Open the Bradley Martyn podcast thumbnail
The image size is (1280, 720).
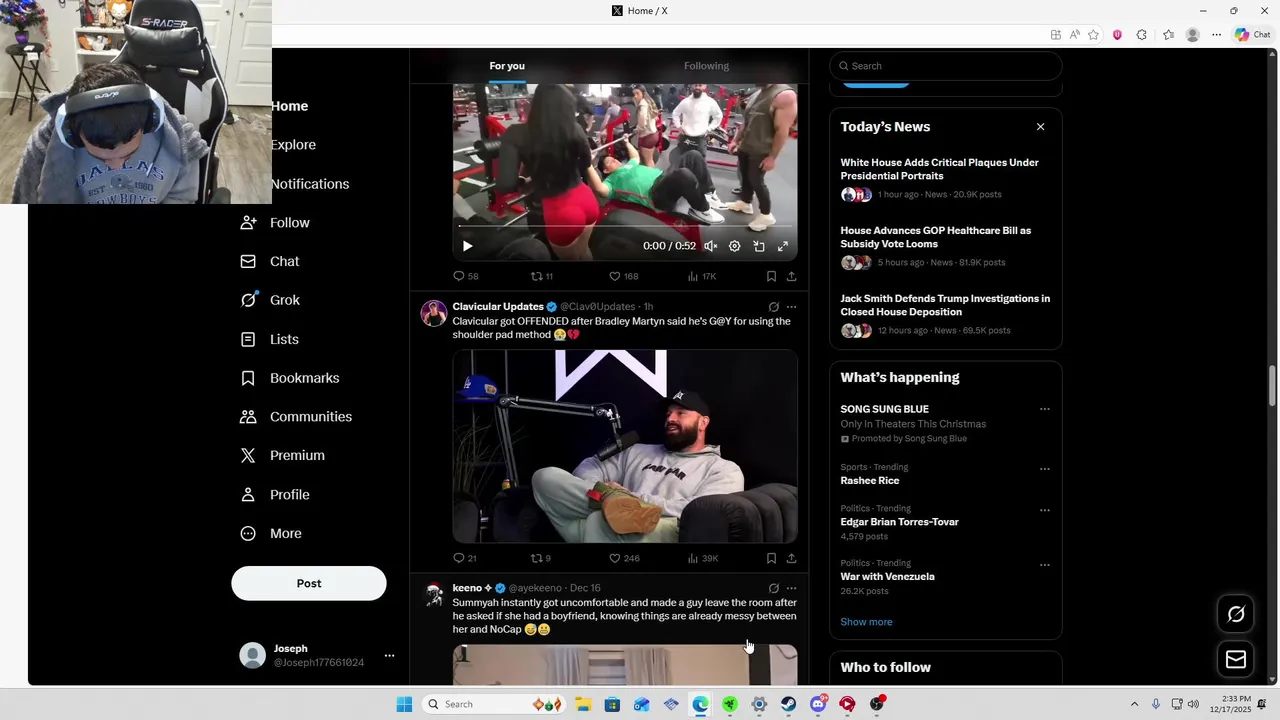click(x=625, y=446)
